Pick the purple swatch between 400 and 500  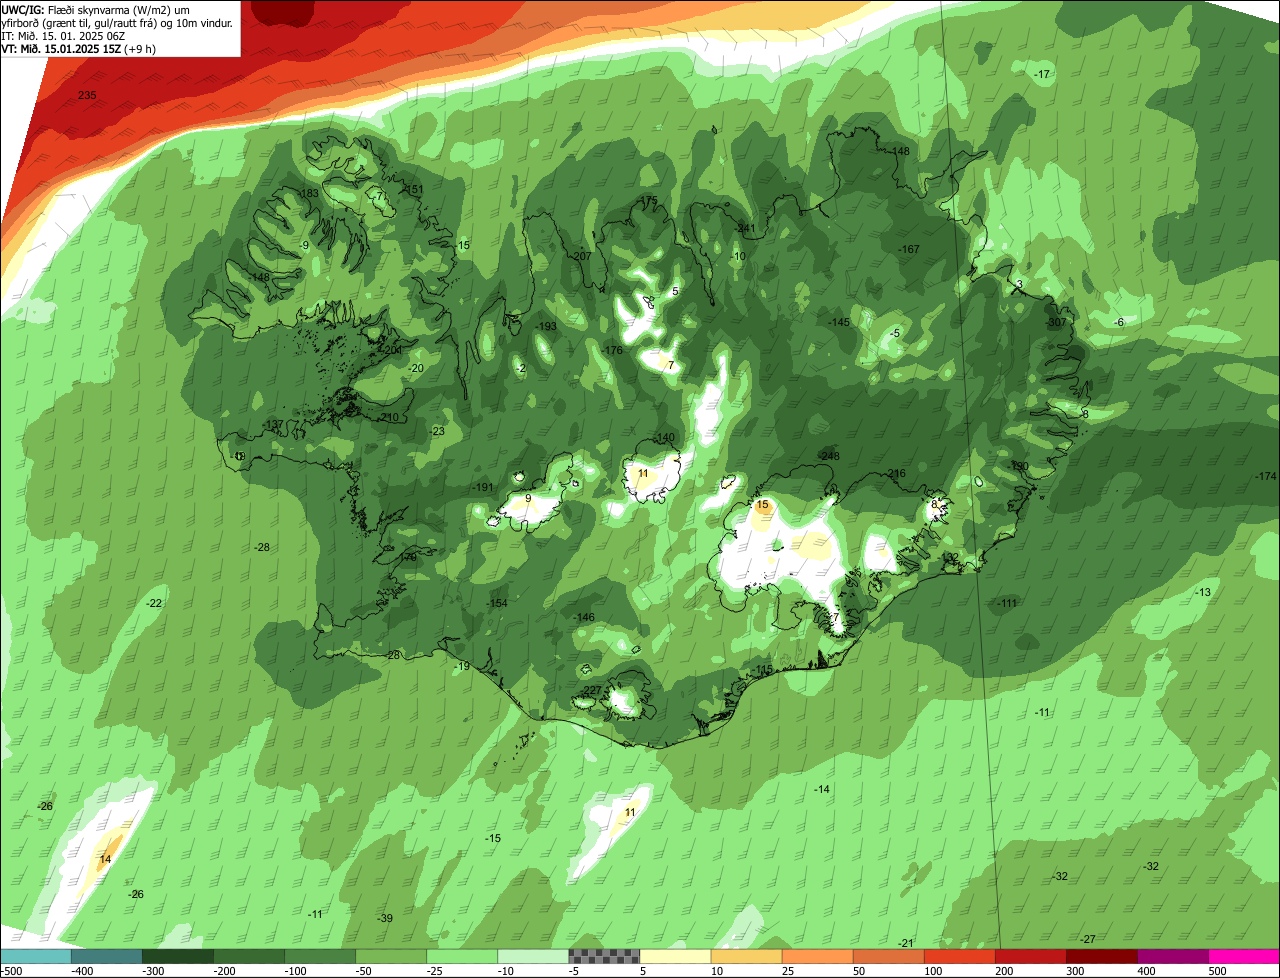click(x=1173, y=956)
